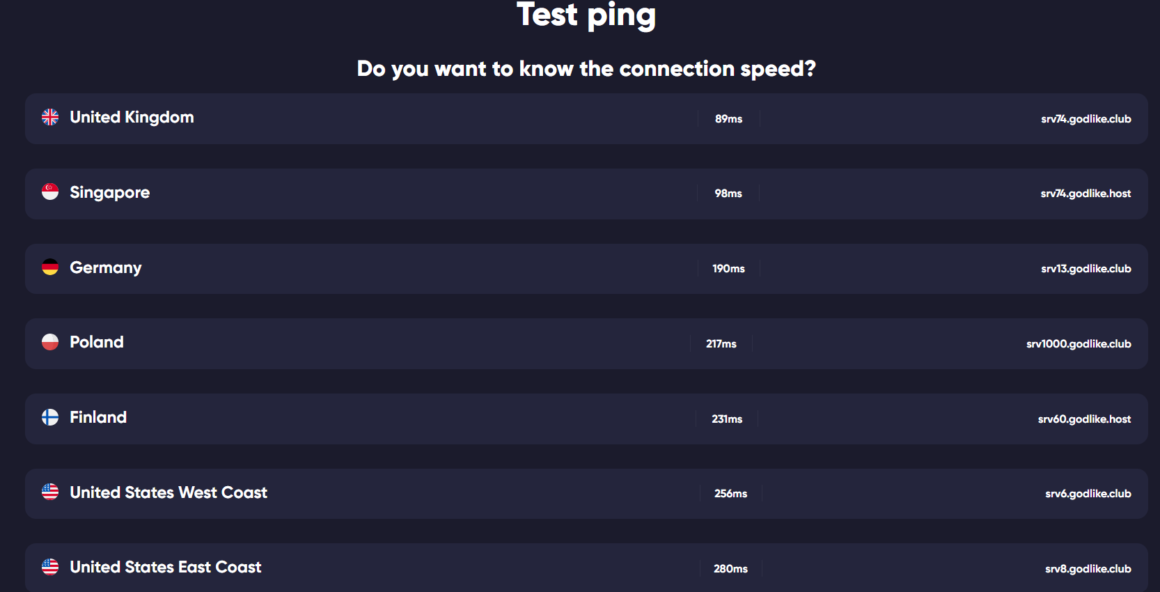This screenshot has height=592, width=1160.
Task: Click the 89ms ping value
Action: pyautogui.click(x=729, y=119)
